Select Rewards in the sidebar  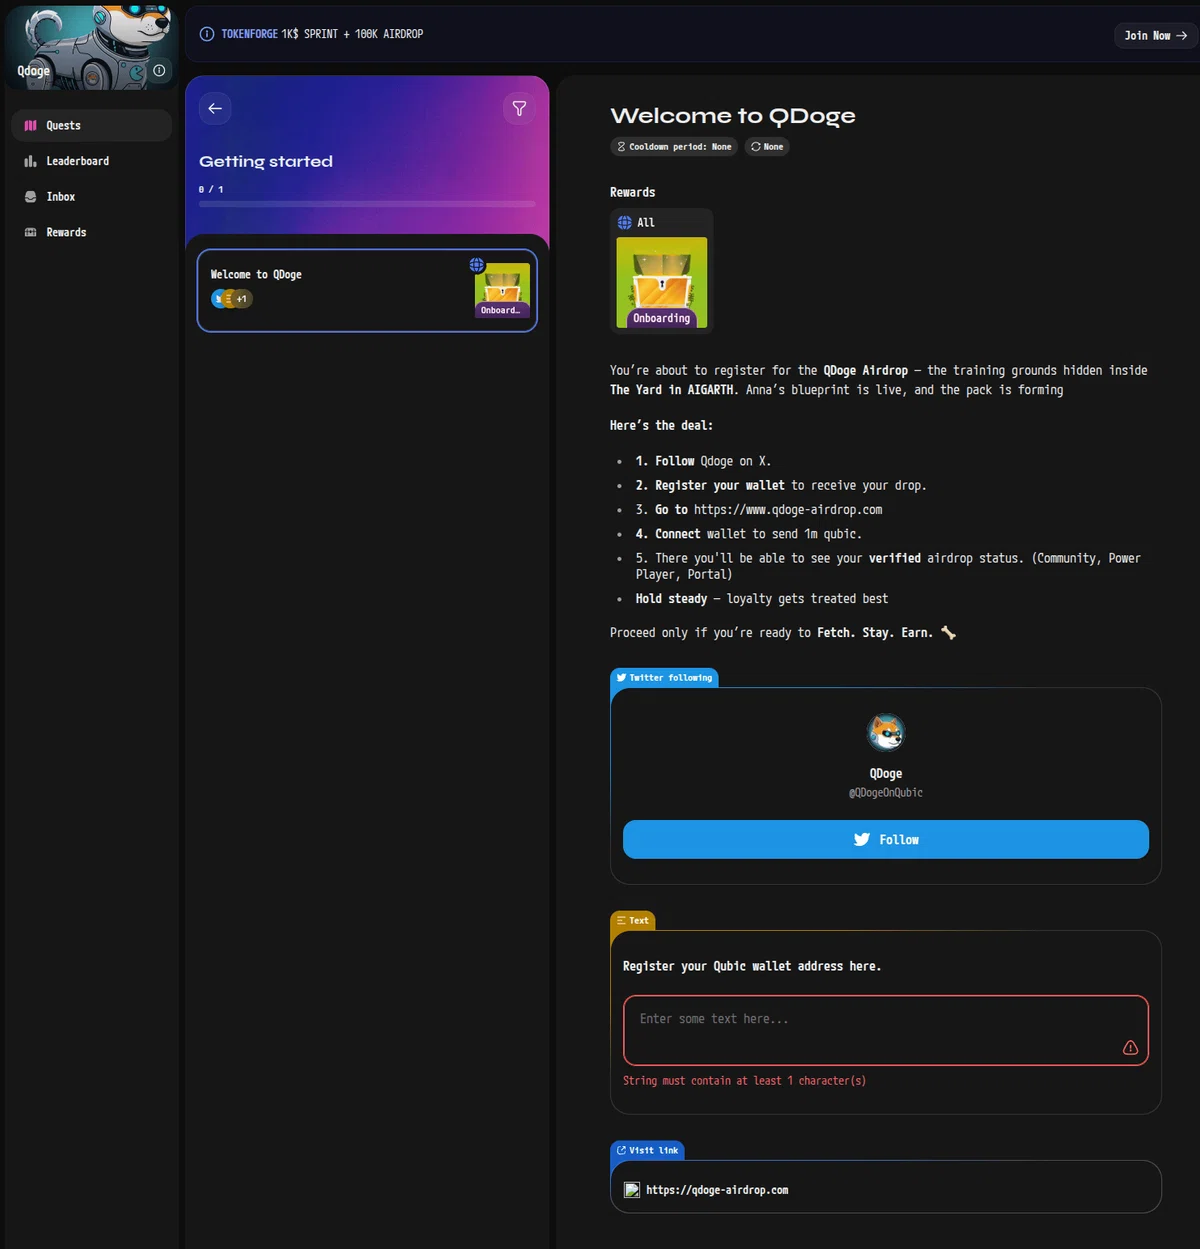click(91, 232)
